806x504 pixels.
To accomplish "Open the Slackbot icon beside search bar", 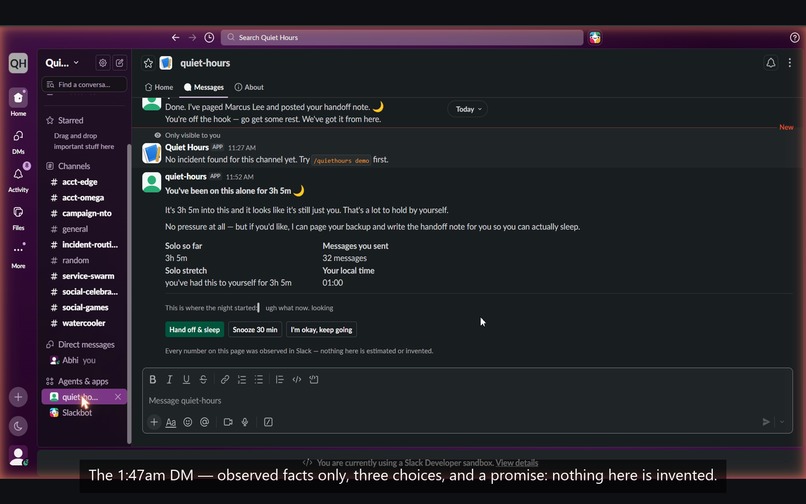I will pos(595,38).
